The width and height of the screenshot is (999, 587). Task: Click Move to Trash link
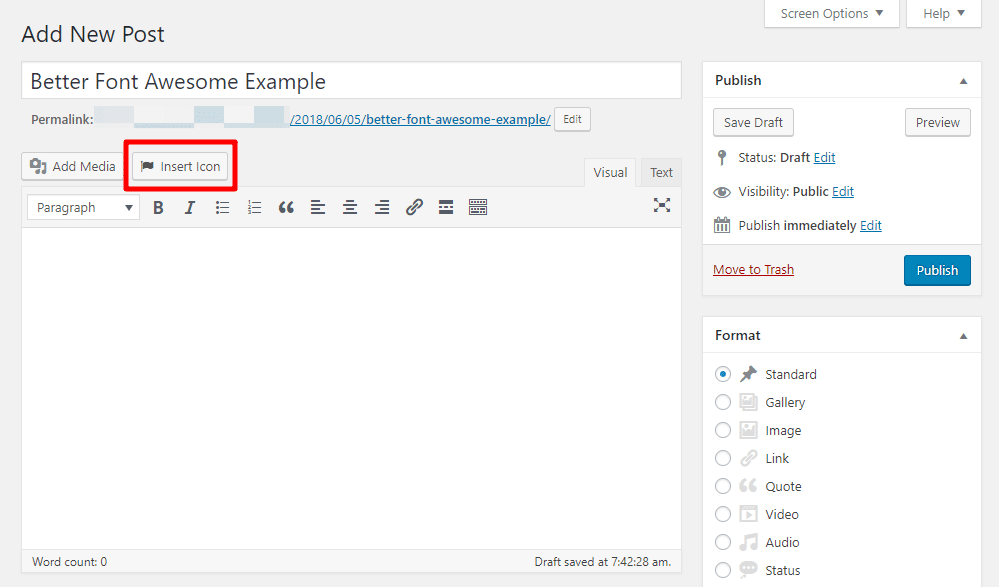753,270
